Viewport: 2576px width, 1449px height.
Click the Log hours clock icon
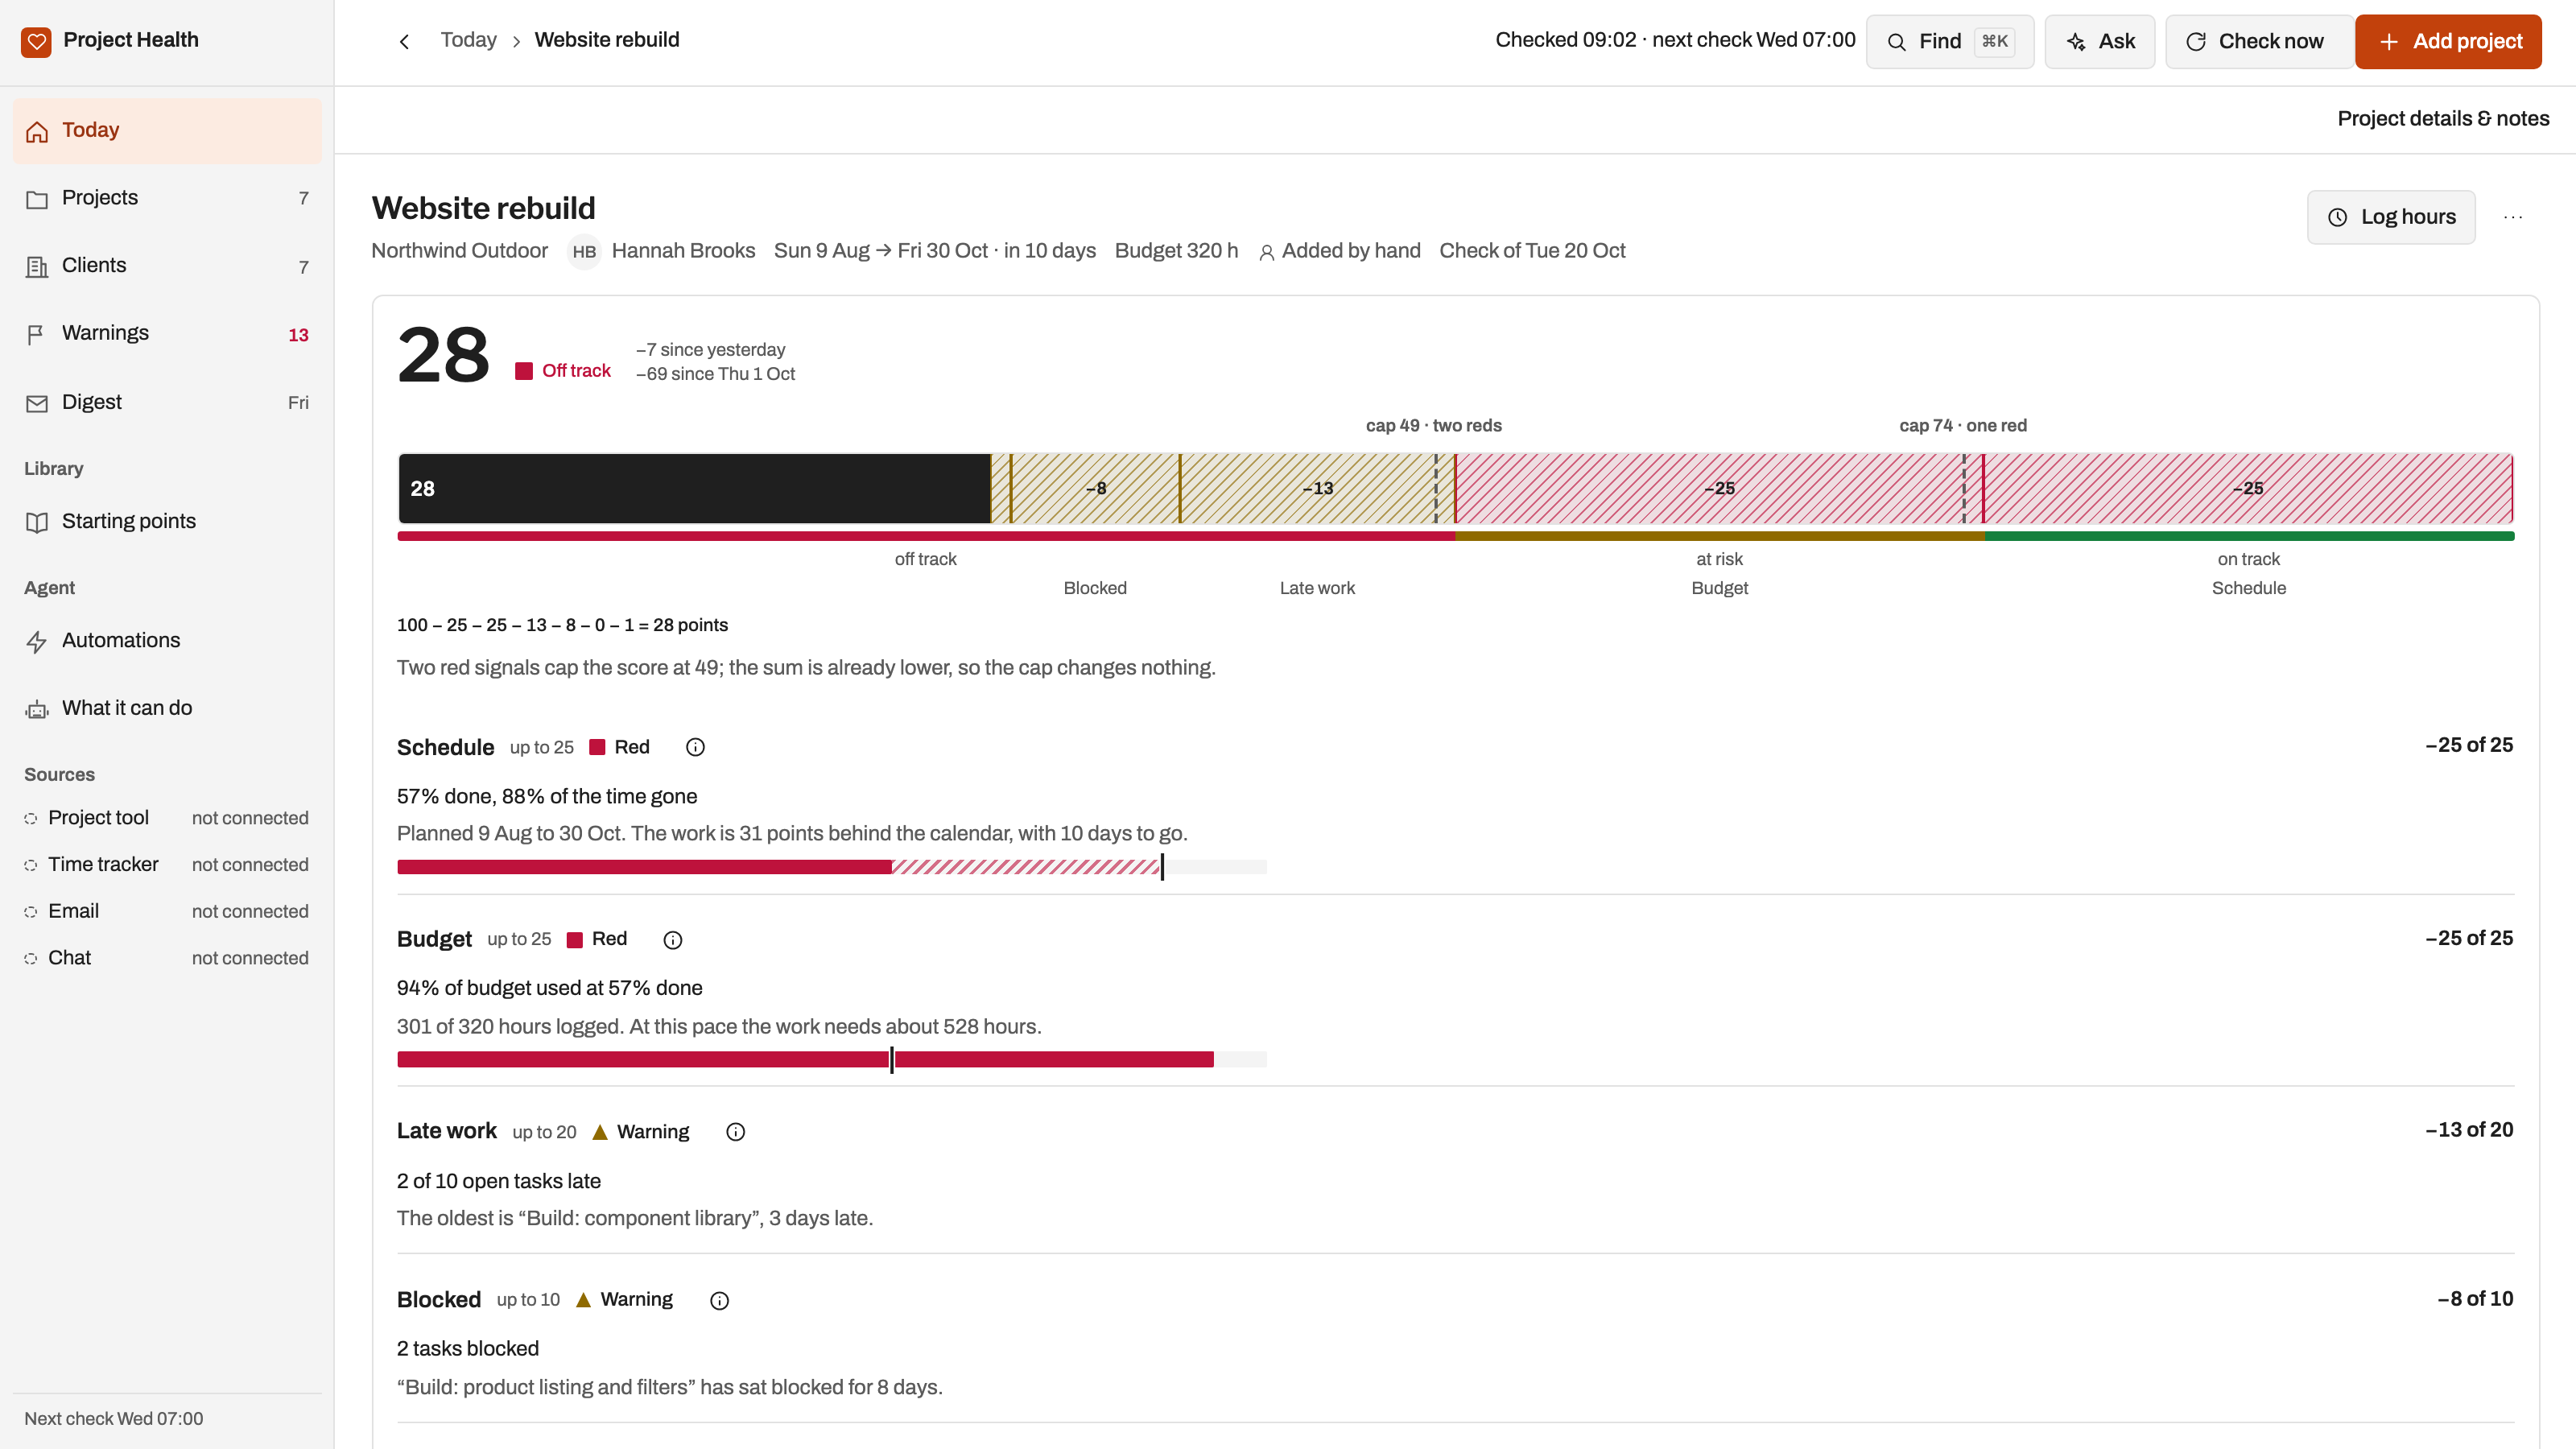(2337, 218)
